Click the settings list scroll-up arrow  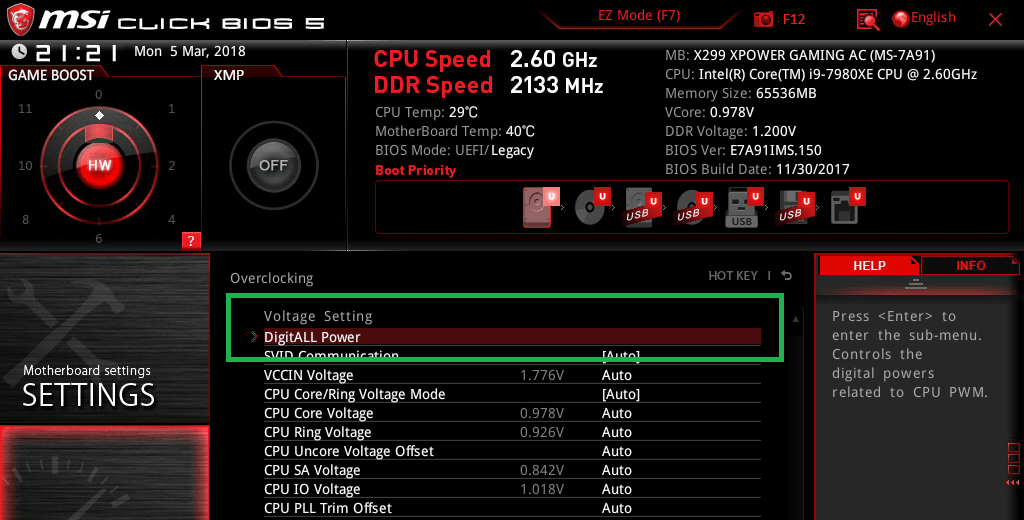point(795,319)
